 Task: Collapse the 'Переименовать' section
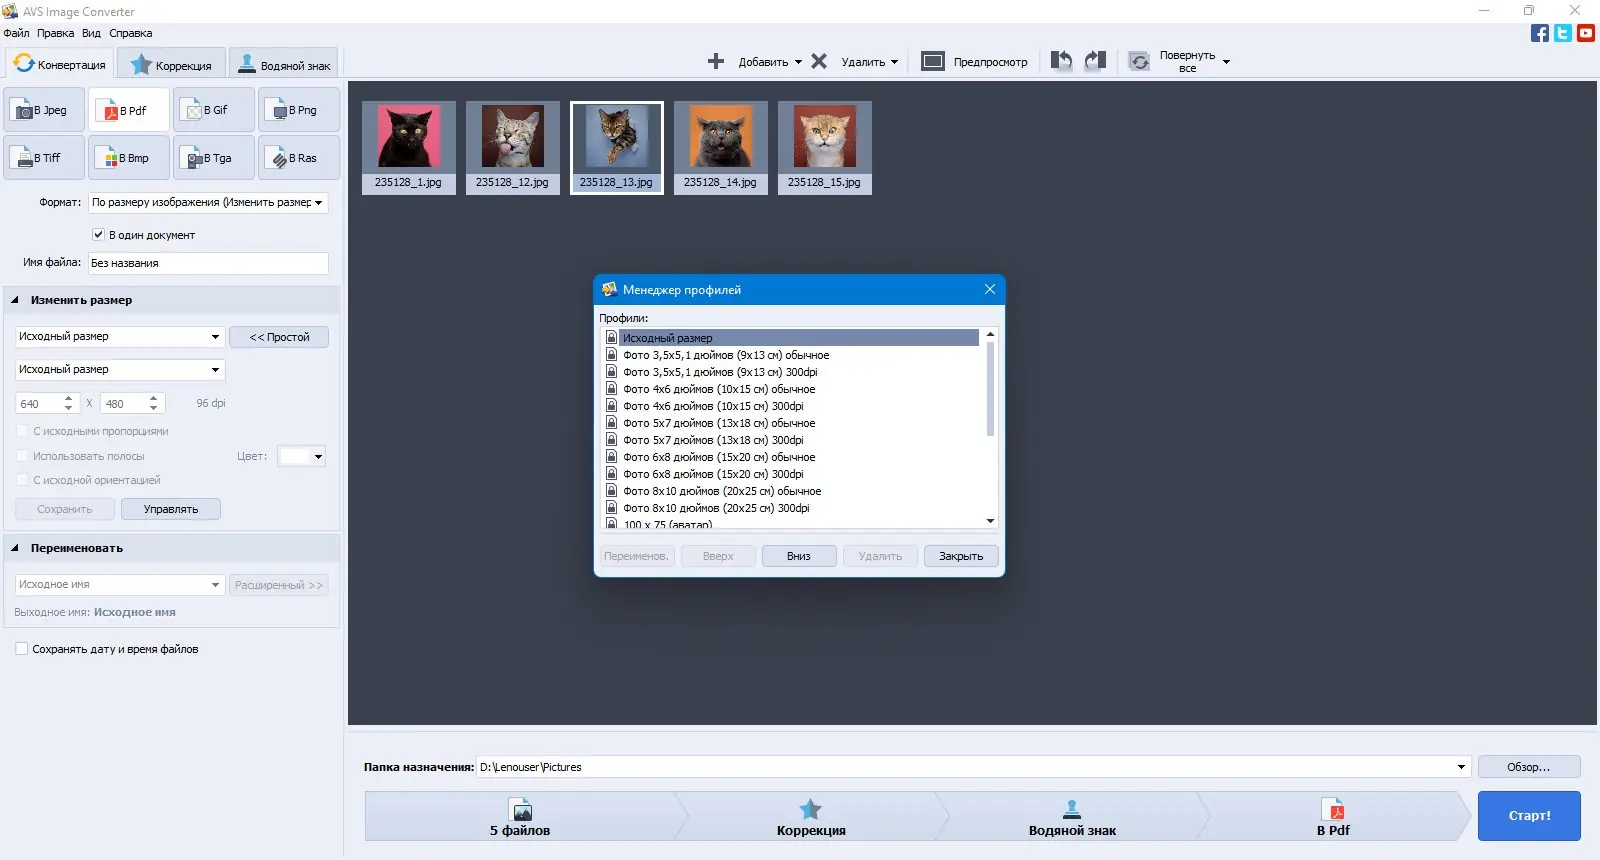pos(15,548)
